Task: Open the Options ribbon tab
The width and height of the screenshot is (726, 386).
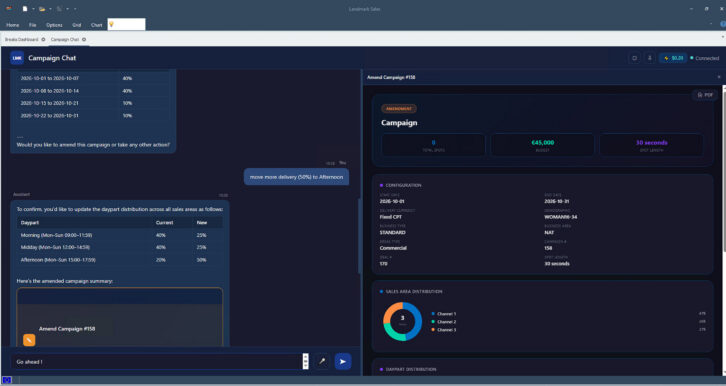Action: (x=54, y=25)
